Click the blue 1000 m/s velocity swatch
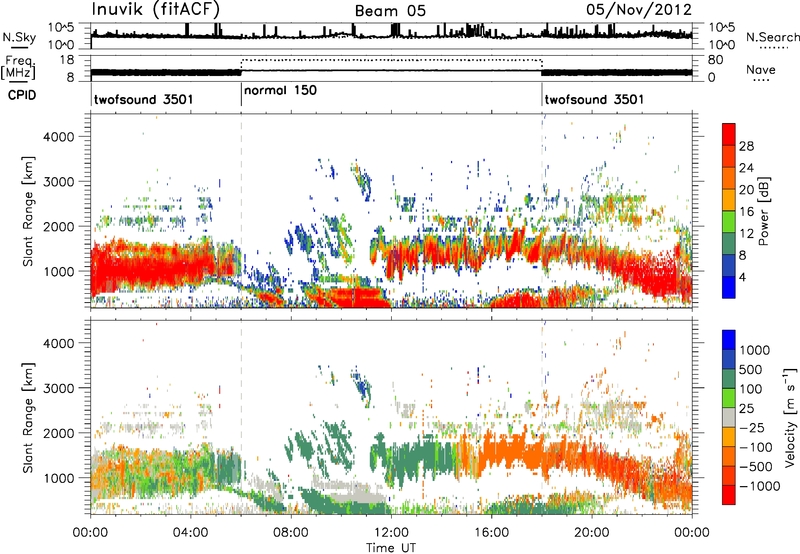This screenshot has width=800, height=554. point(729,340)
